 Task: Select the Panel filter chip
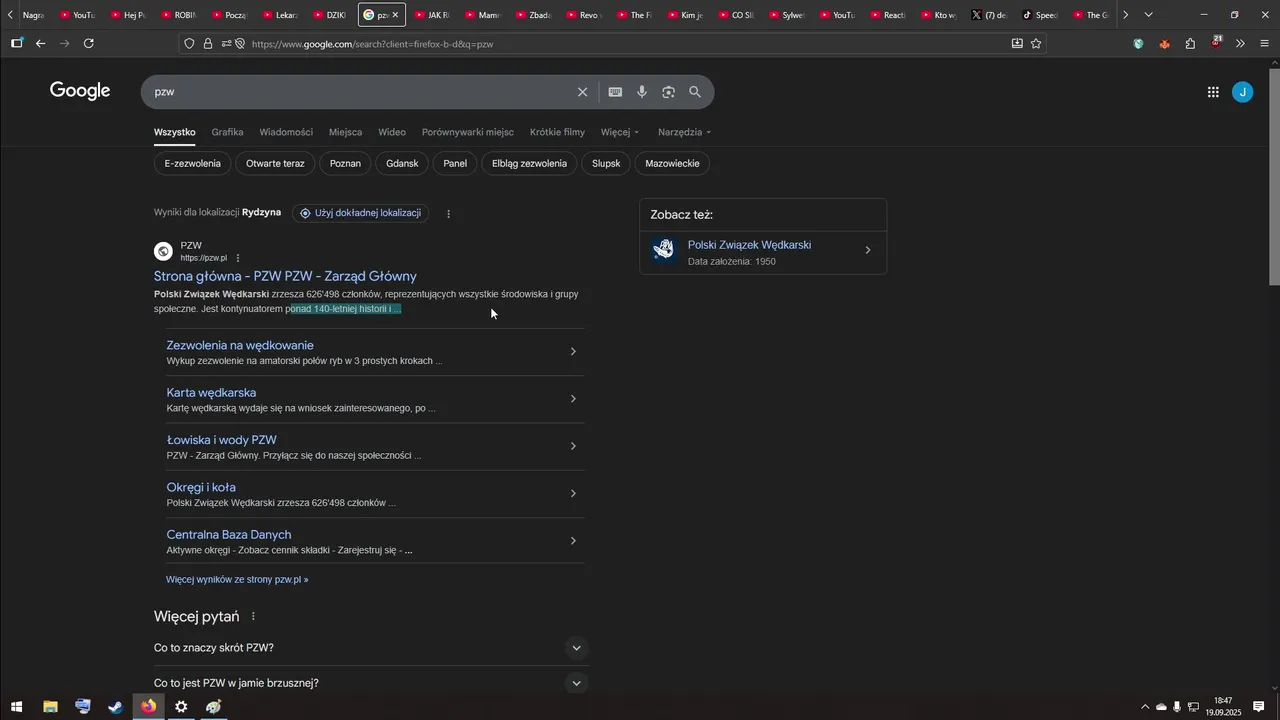455,164
